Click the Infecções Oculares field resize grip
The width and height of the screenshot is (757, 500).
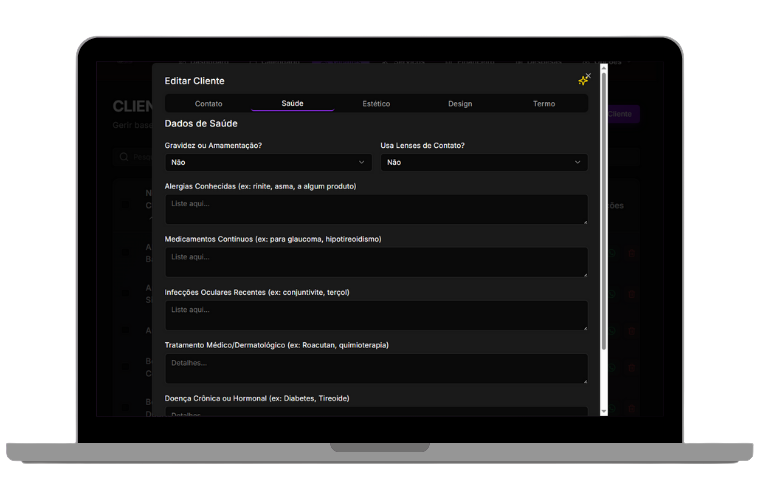(x=585, y=327)
